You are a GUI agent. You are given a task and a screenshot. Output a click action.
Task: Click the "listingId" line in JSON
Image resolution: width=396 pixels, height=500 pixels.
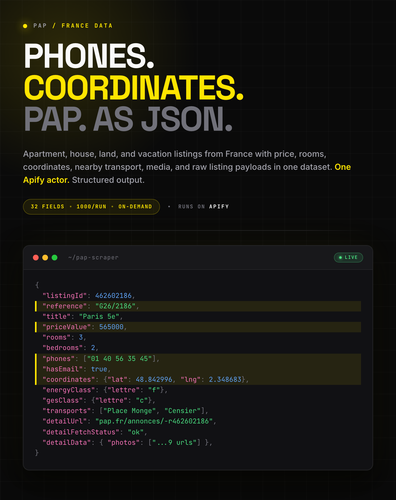click(x=88, y=296)
